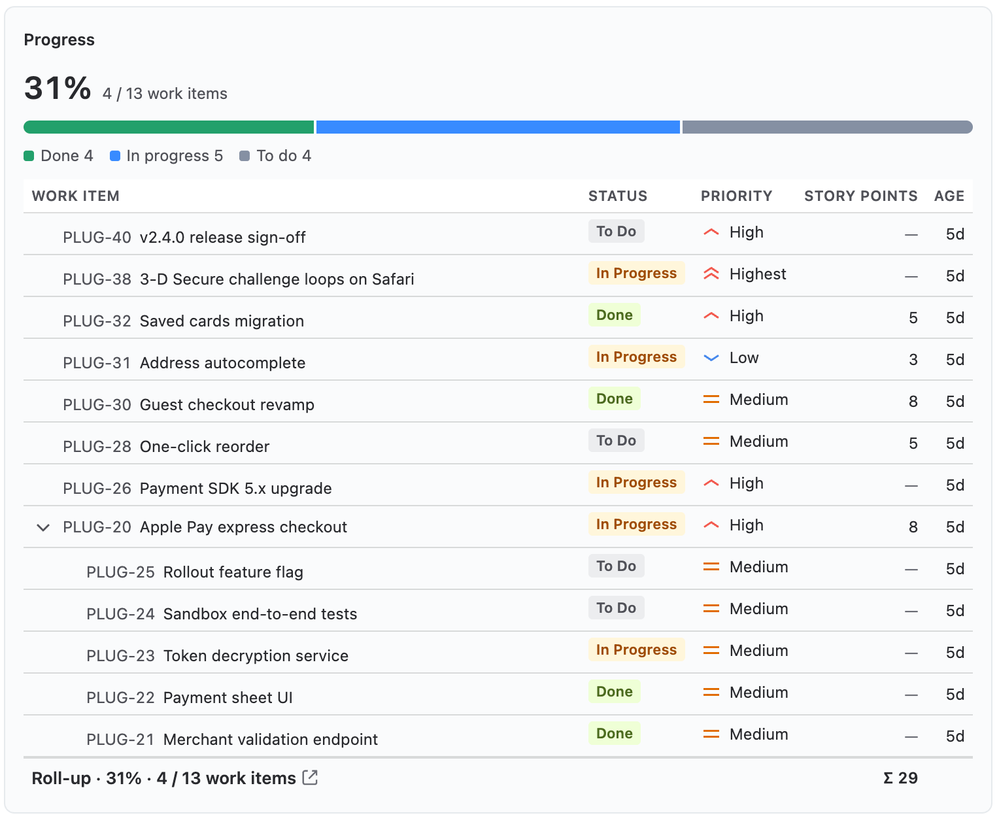
Task: Click the Low priority icon for PLUG-31
Action: tap(711, 358)
